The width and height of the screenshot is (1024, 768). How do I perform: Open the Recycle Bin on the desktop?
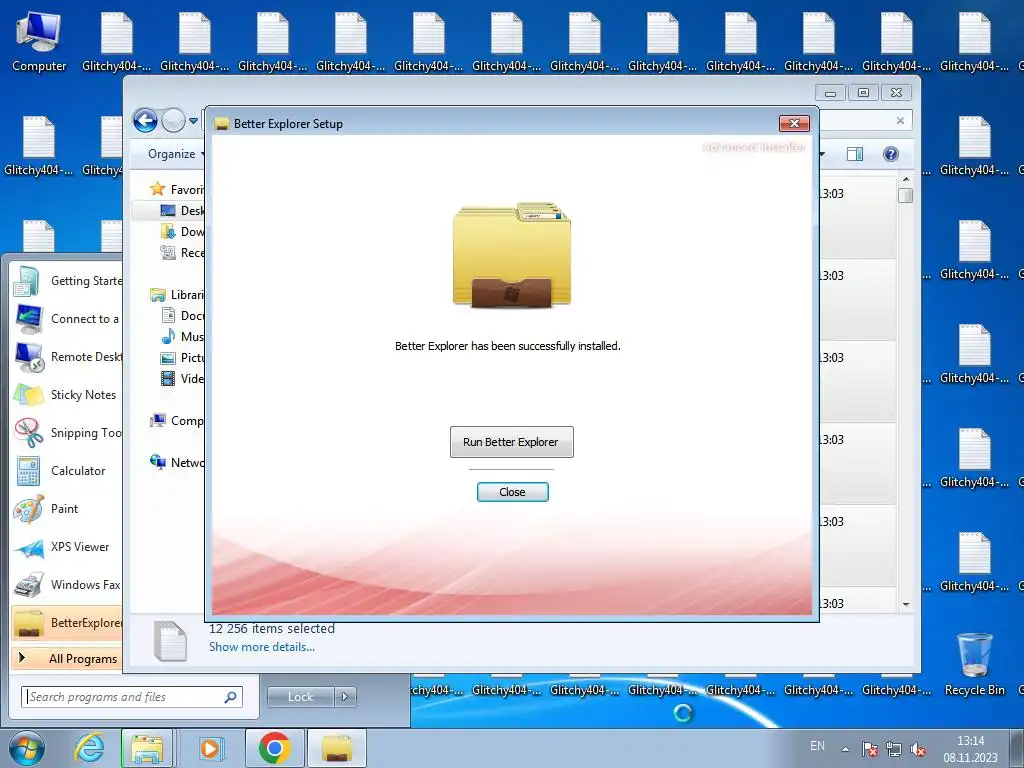(974, 664)
